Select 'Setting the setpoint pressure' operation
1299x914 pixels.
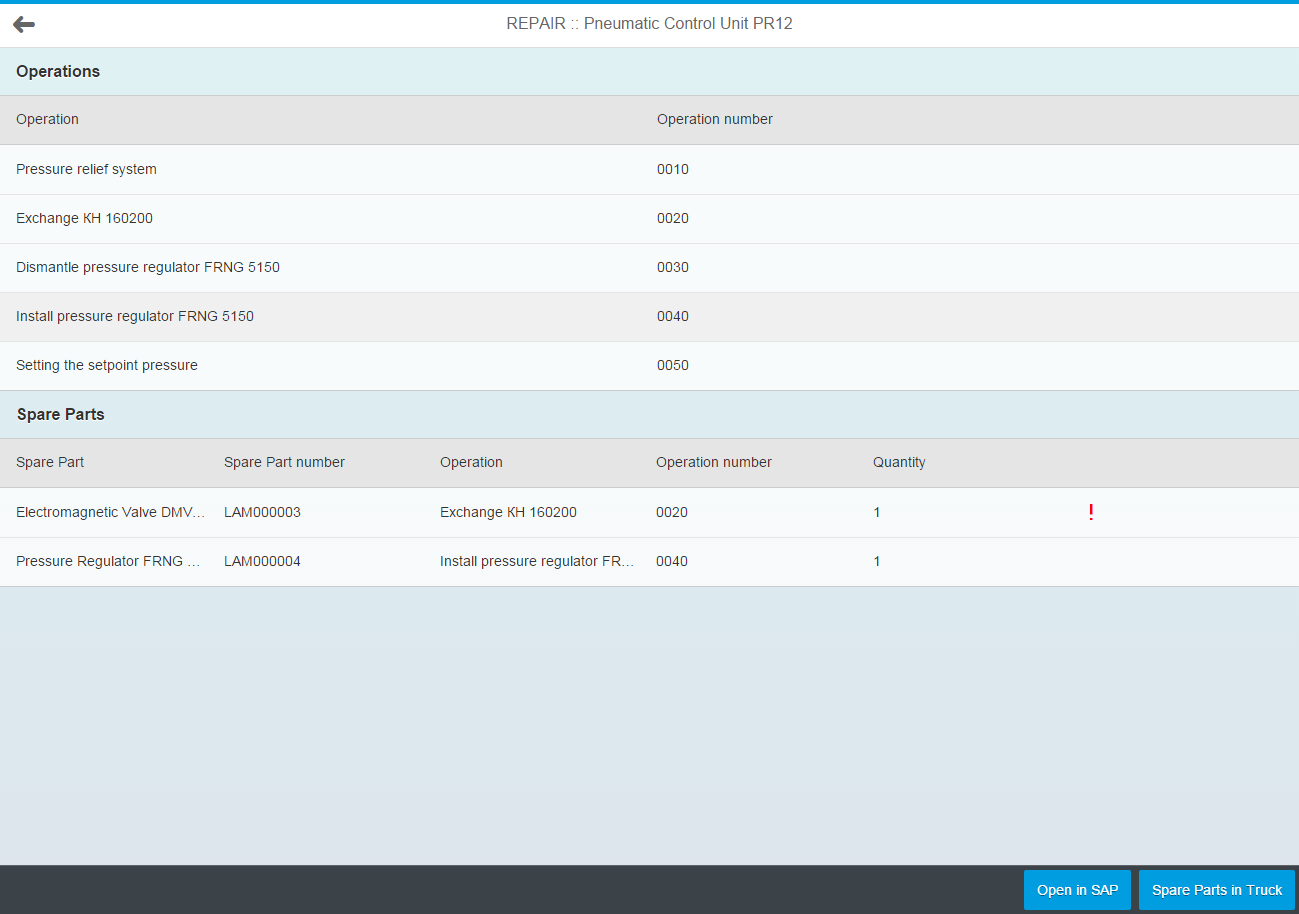(649, 365)
